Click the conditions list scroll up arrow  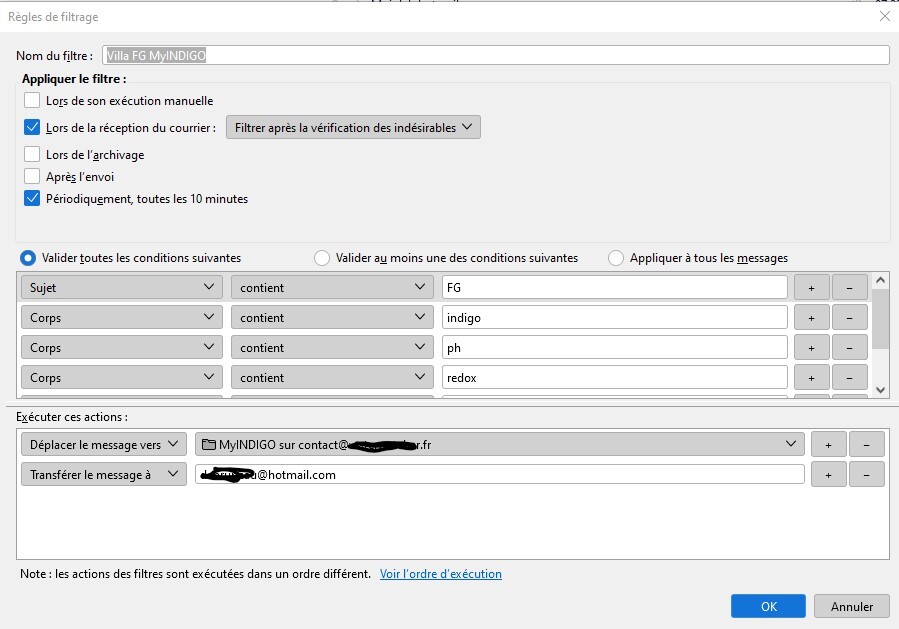pos(881,280)
